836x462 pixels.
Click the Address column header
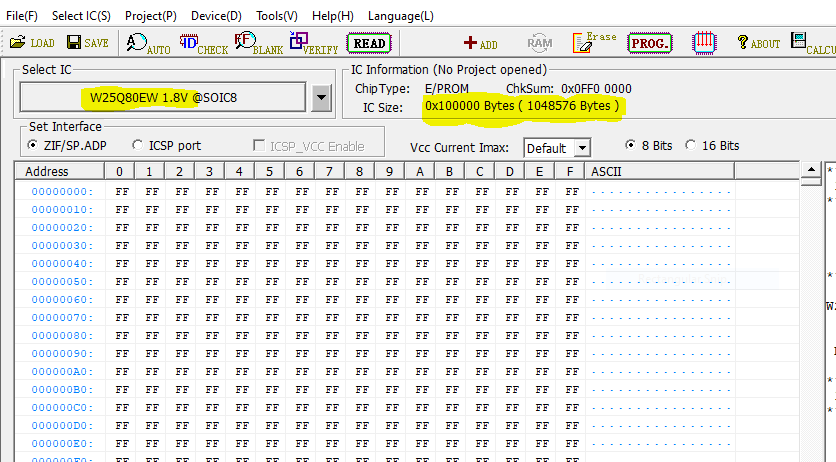pos(59,172)
